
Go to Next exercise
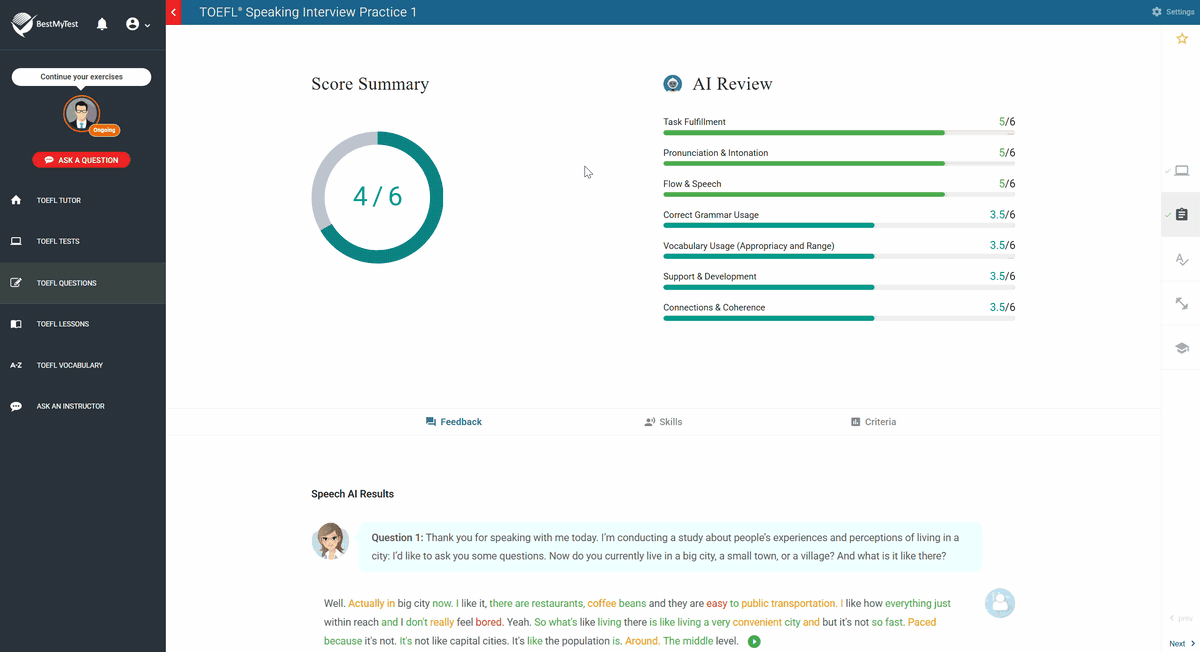(1182, 644)
